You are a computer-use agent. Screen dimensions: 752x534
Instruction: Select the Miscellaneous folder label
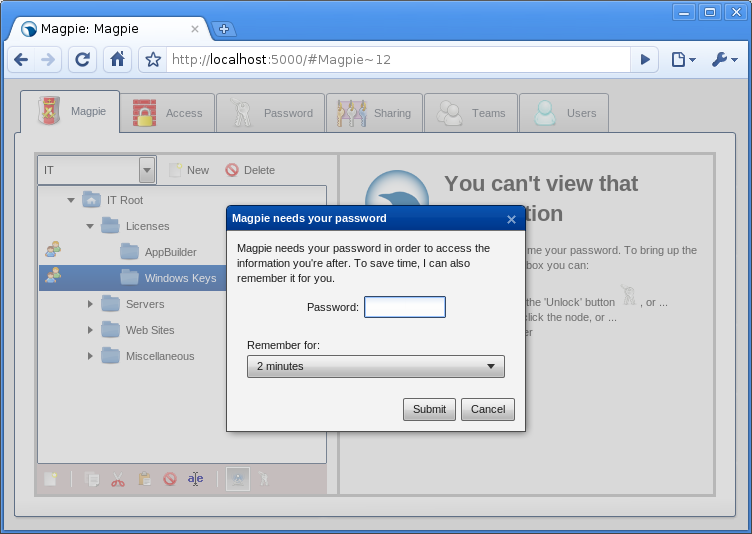[x=160, y=356]
